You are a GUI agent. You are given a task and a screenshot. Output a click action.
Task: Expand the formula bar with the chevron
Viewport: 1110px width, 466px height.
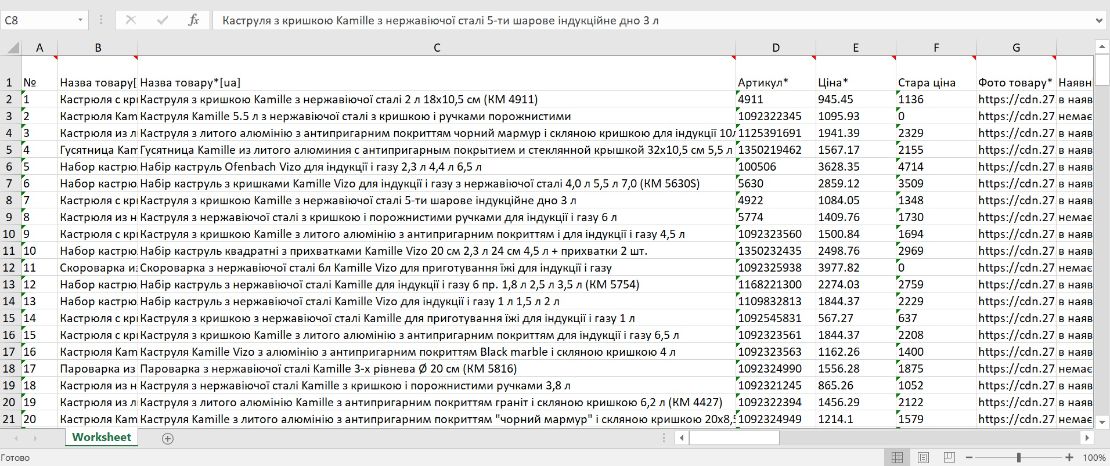tap(1099, 21)
